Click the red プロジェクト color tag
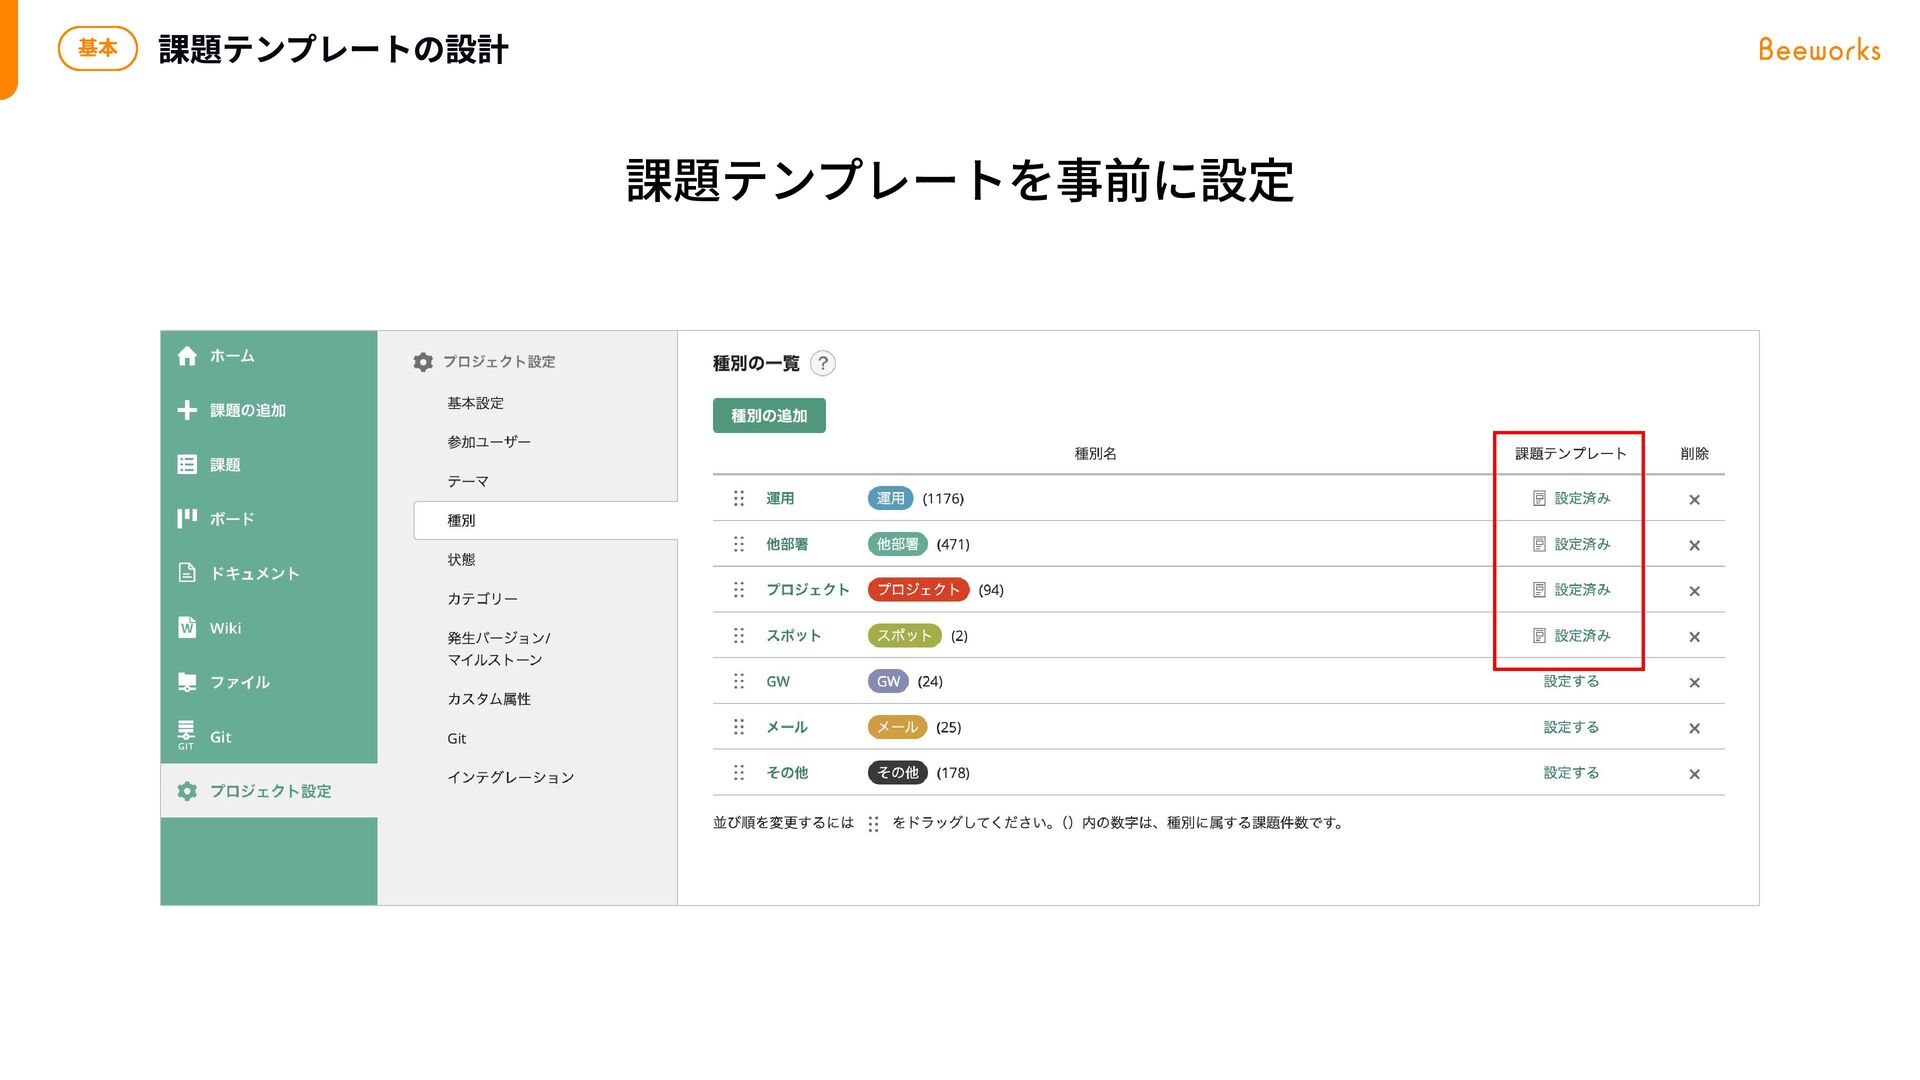The image size is (1920, 1080). [x=918, y=590]
